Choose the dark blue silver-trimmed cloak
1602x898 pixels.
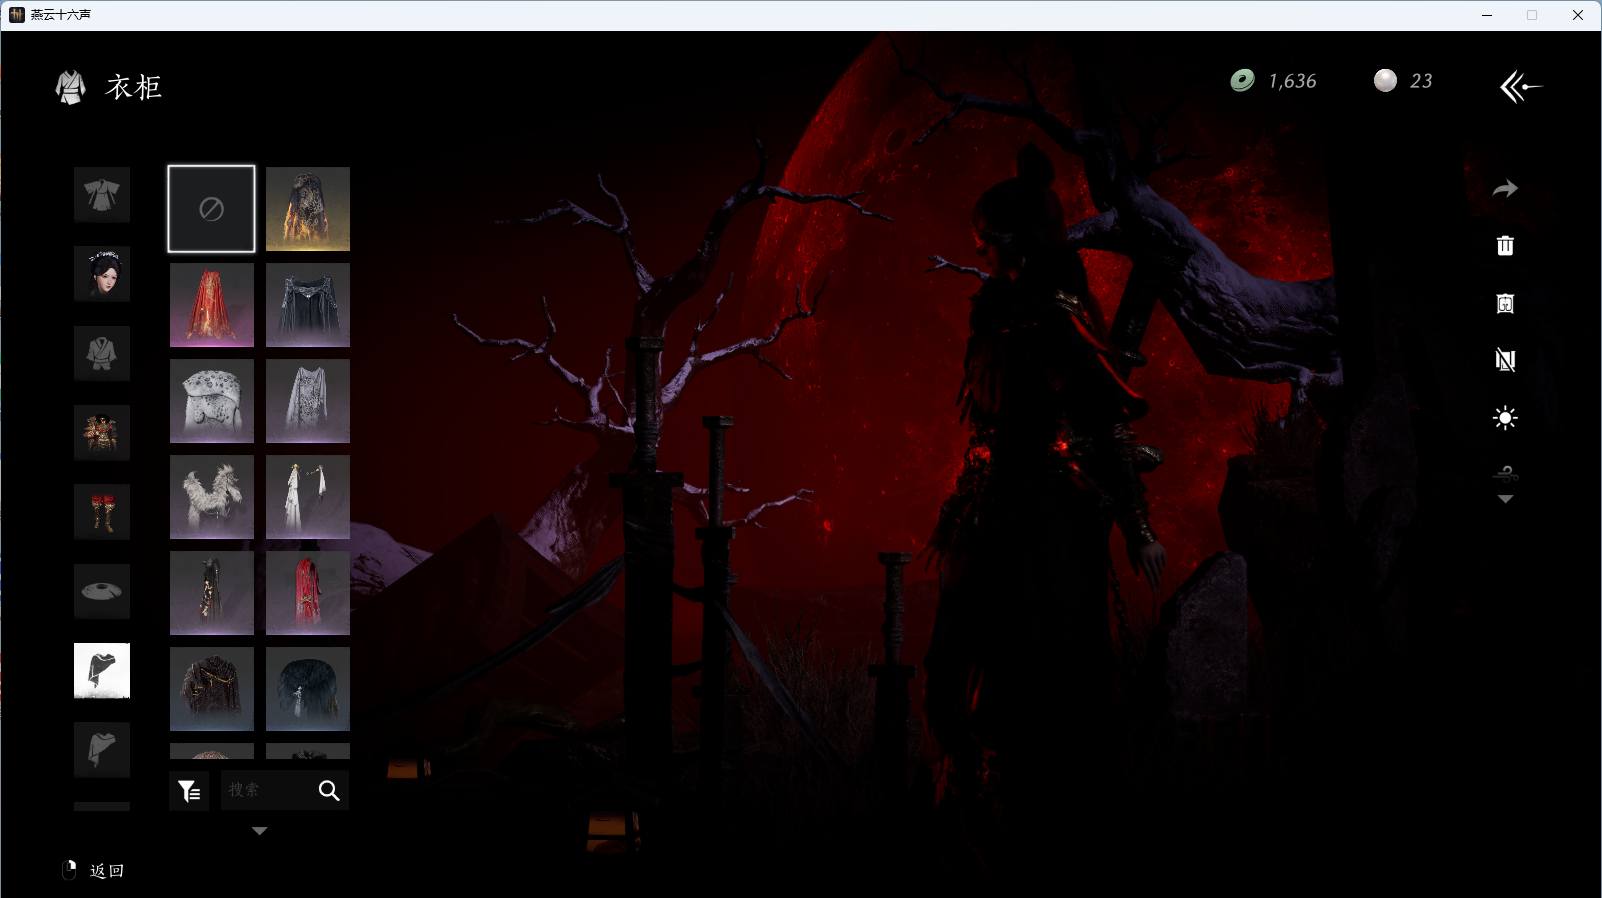coord(308,305)
